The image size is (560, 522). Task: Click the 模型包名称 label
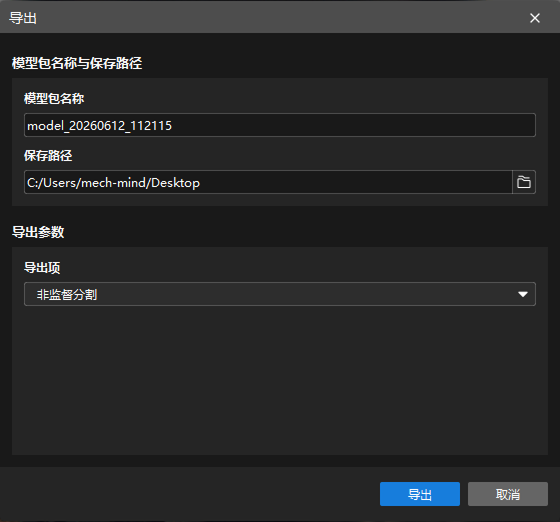pos(54,99)
